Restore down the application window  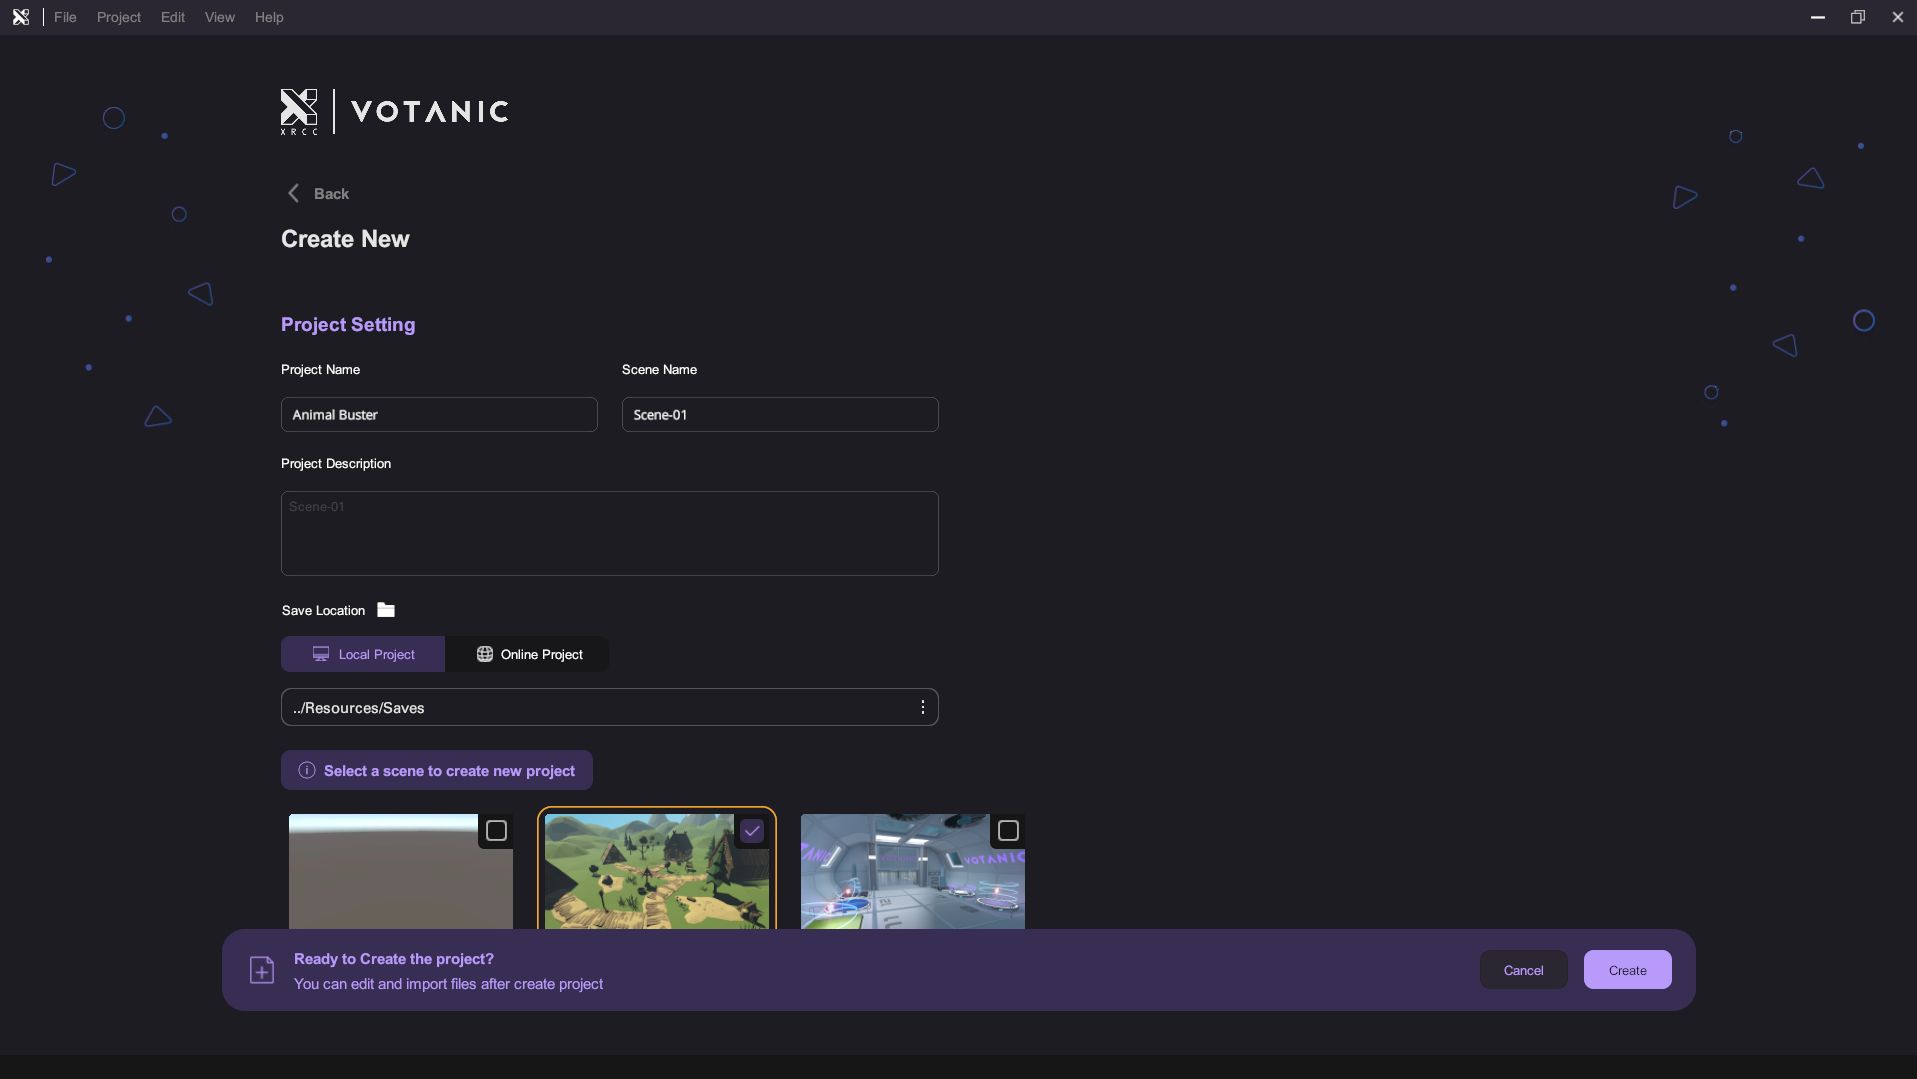1857,17
